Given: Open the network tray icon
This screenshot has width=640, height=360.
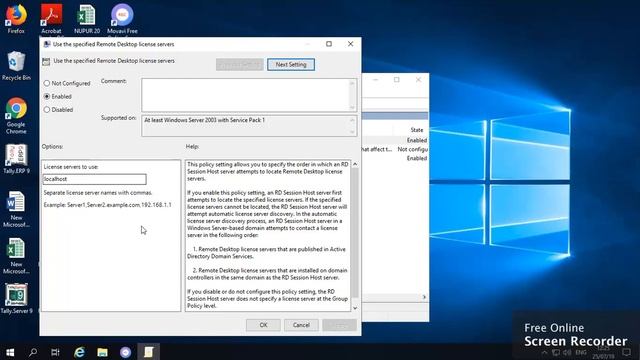Looking at the screenshot, I should click(556, 352).
